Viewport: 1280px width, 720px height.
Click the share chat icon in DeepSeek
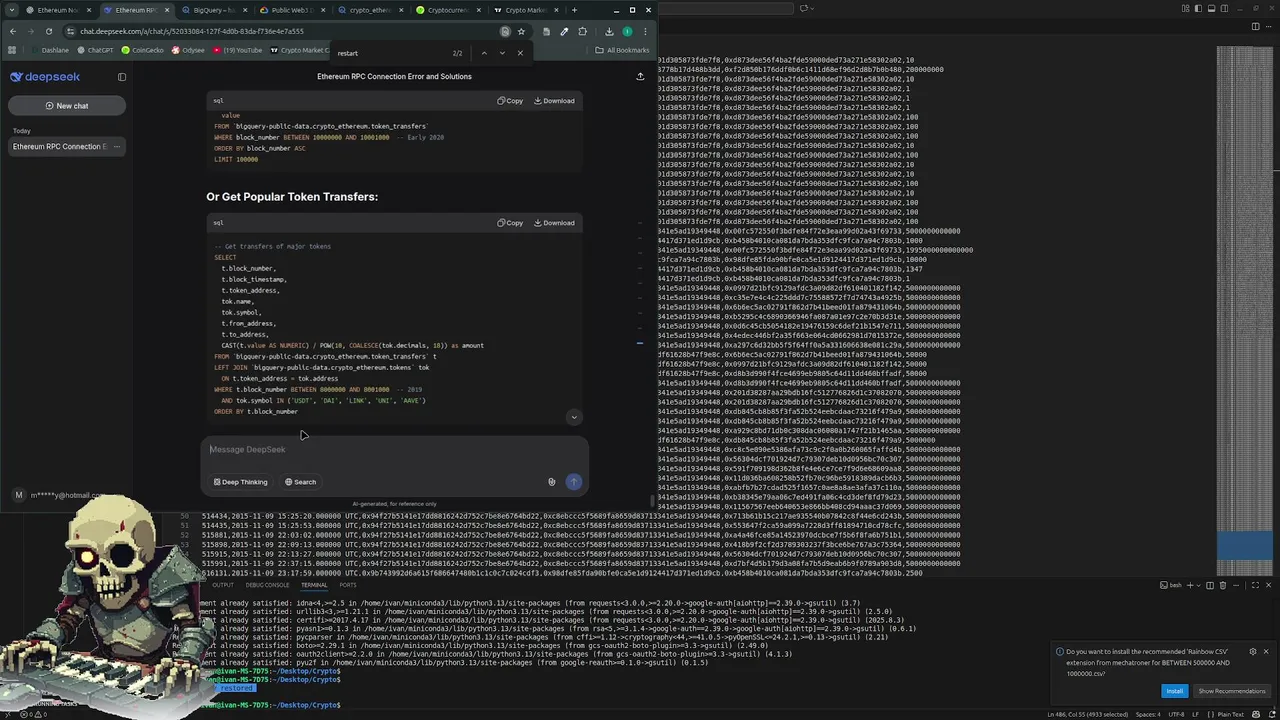640,76
